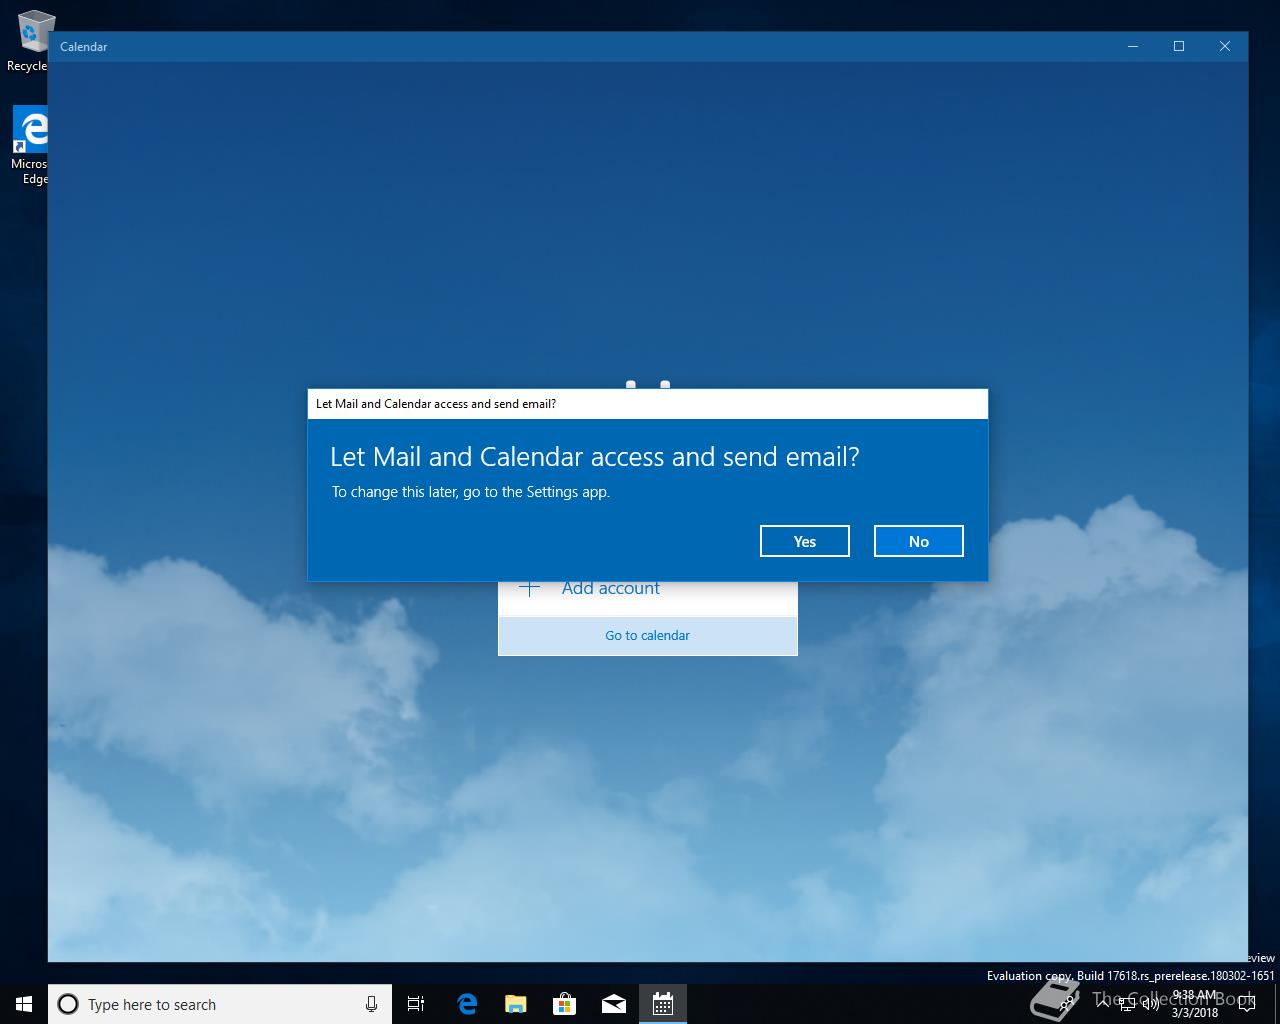The height and width of the screenshot is (1024, 1280).
Task: Click the Calendar window title text
Action: point(83,47)
